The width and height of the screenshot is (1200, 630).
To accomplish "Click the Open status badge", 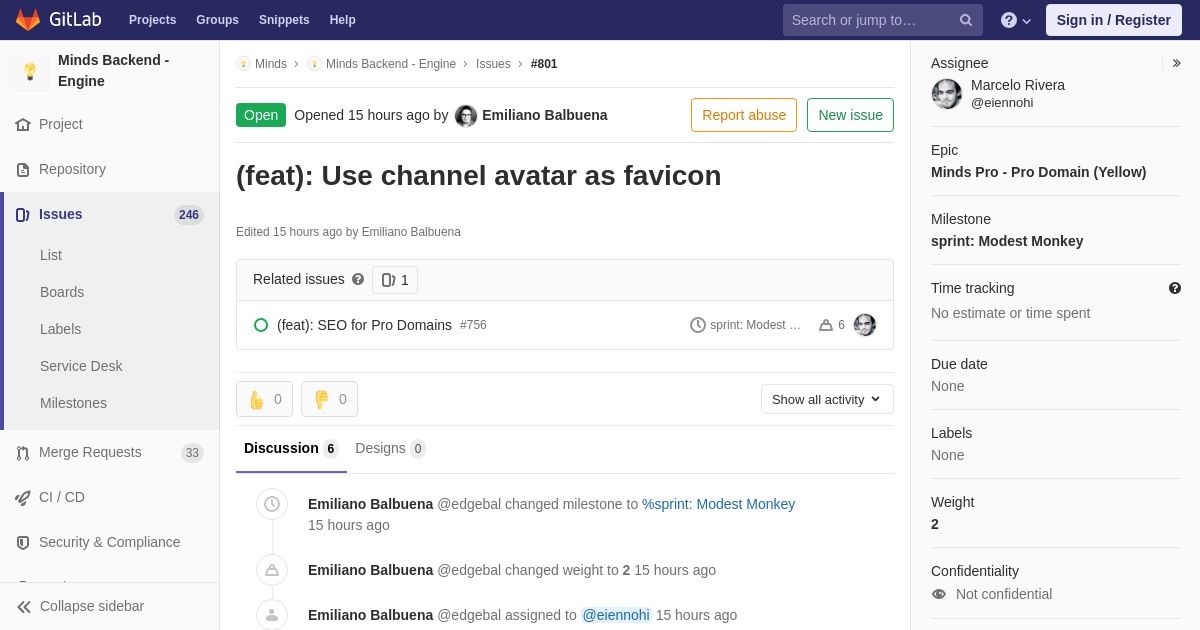I will coord(261,115).
